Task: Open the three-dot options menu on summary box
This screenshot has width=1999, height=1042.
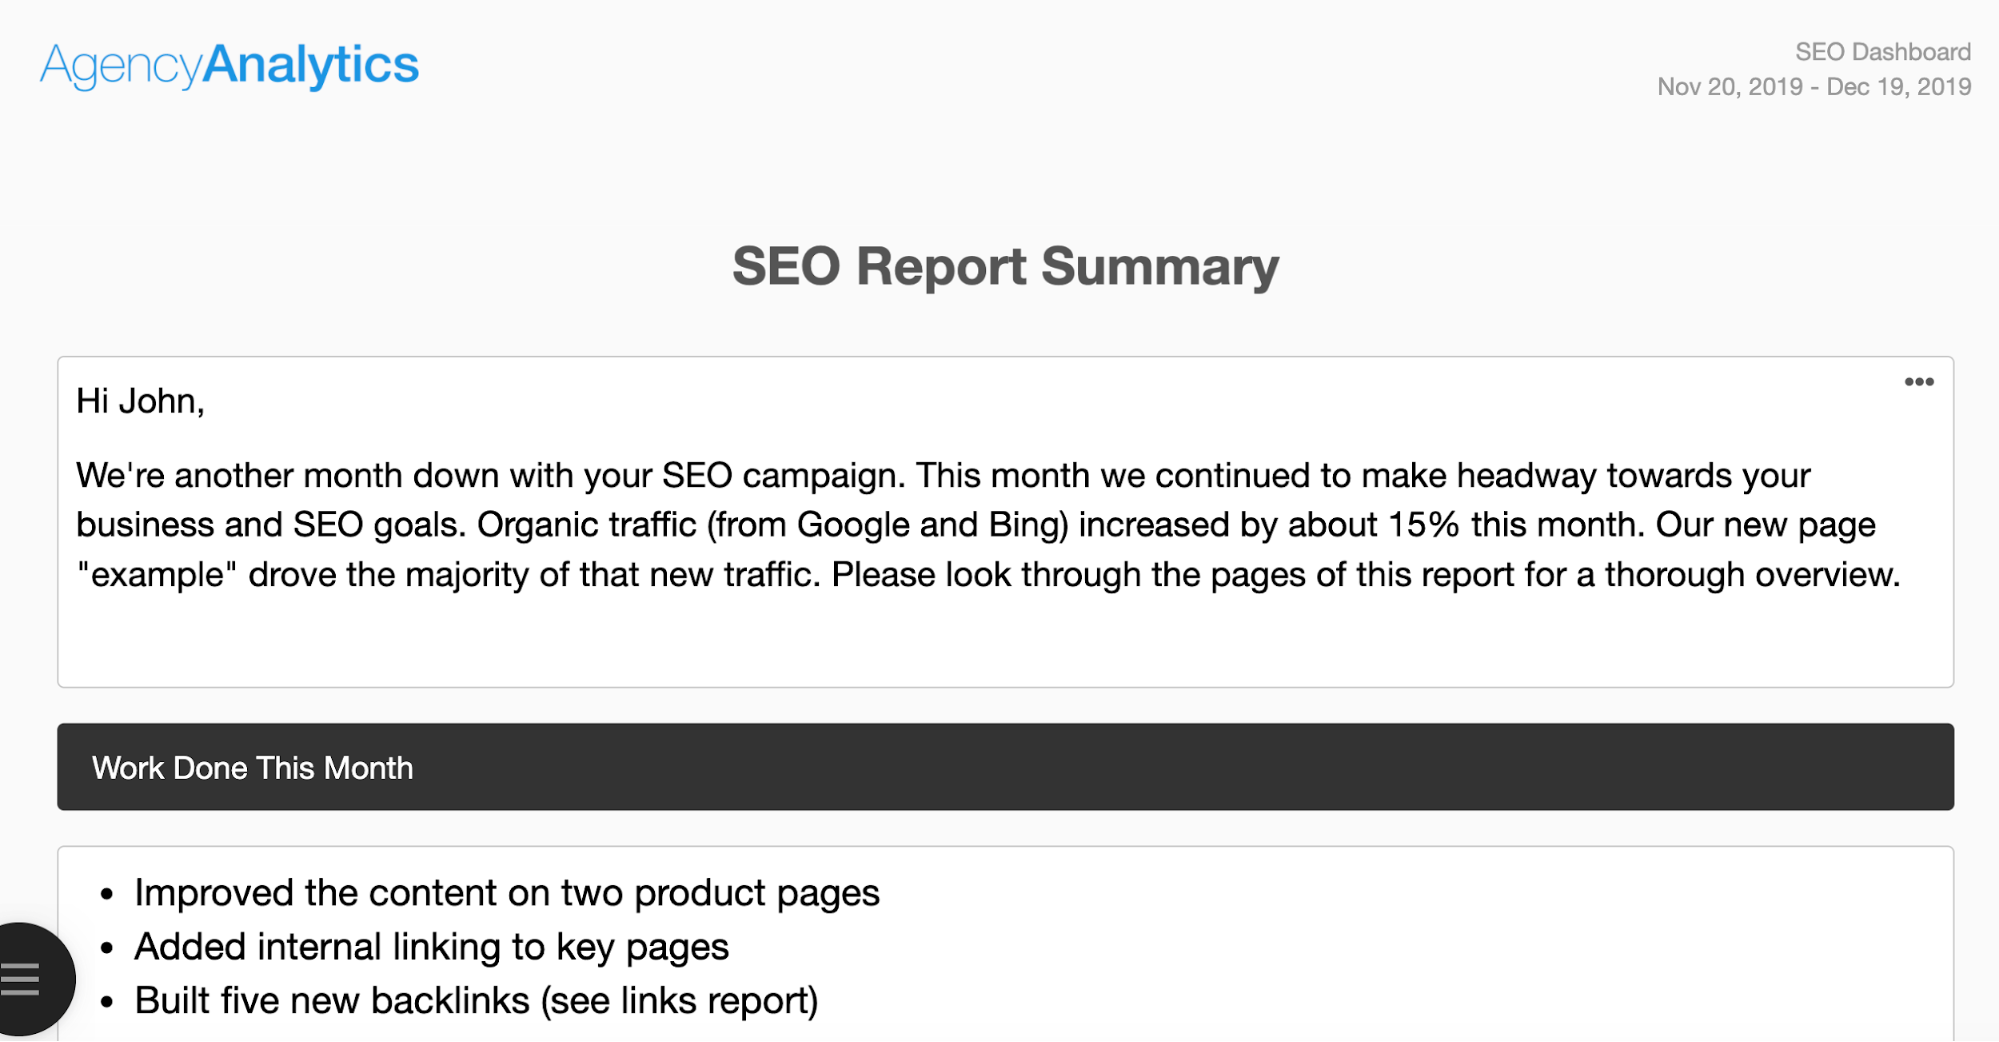Action: click(x=1918, y=382)
